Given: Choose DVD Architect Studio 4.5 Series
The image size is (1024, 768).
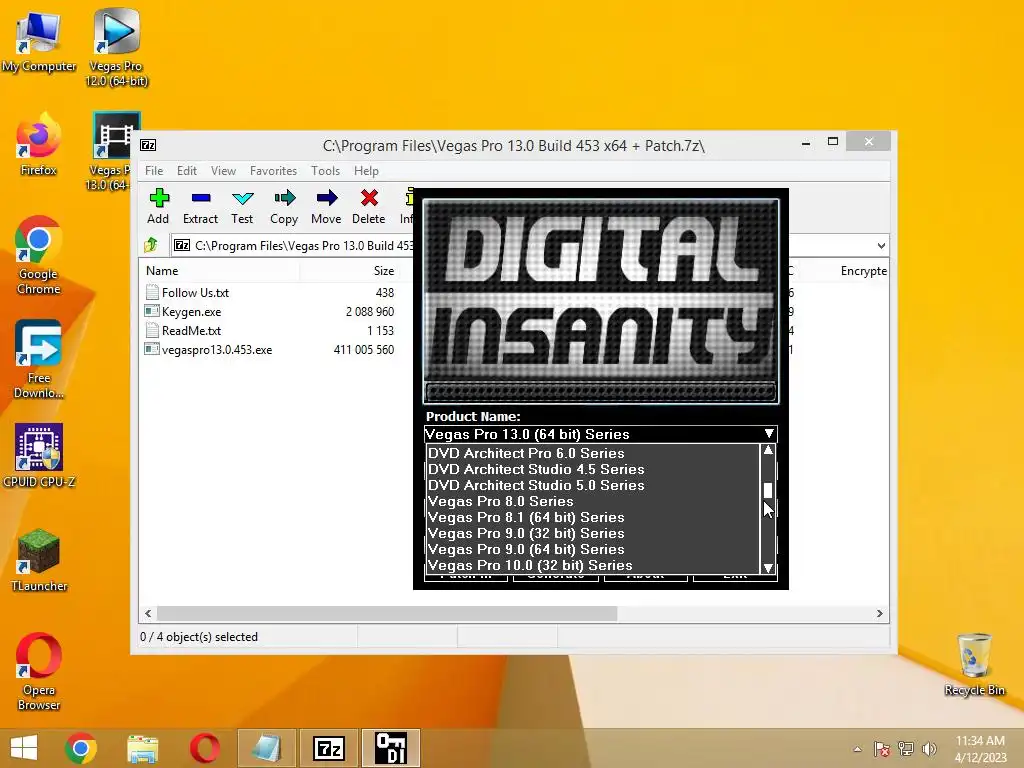Looking at the screenshot, I should (x=536, y=469).
